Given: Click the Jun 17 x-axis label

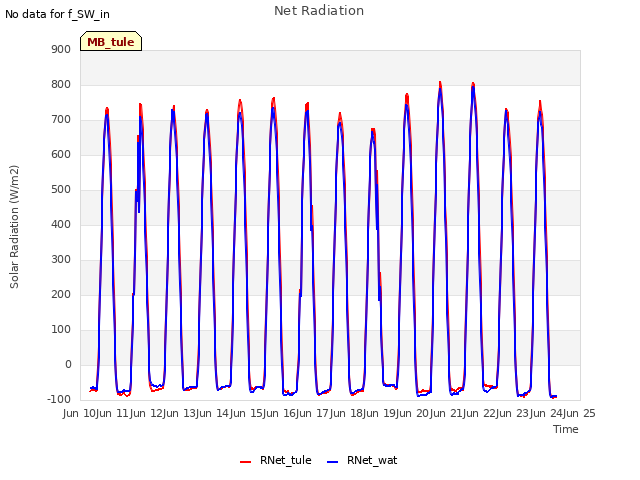Looking at the screenshot, I should pos(314,413).
